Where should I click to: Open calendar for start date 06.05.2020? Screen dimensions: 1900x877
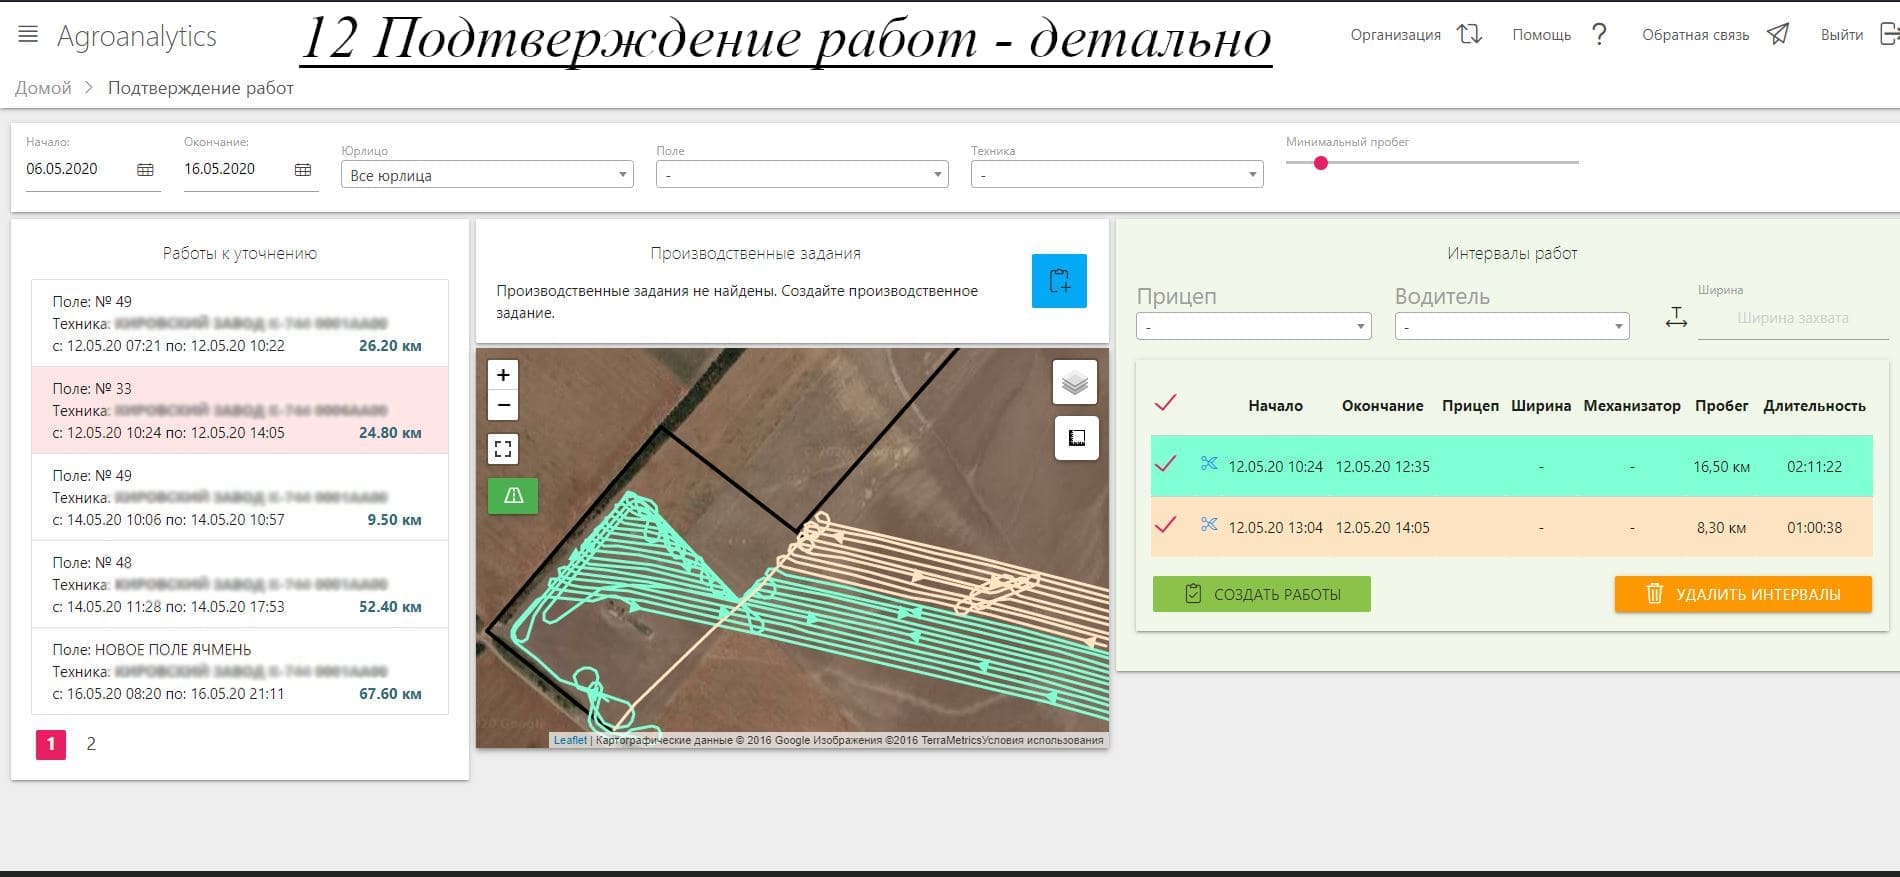coord(145,170)
